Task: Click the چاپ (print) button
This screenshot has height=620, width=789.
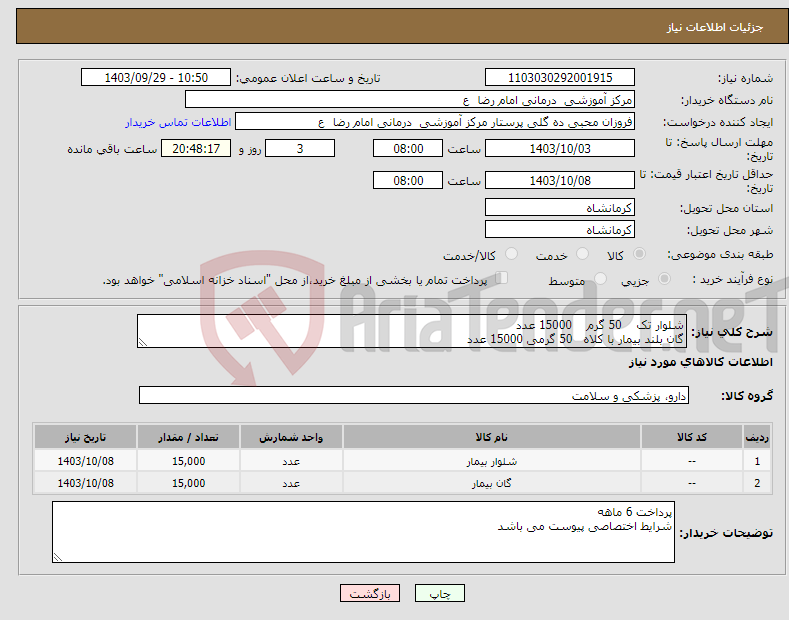Action: point(439,594)
